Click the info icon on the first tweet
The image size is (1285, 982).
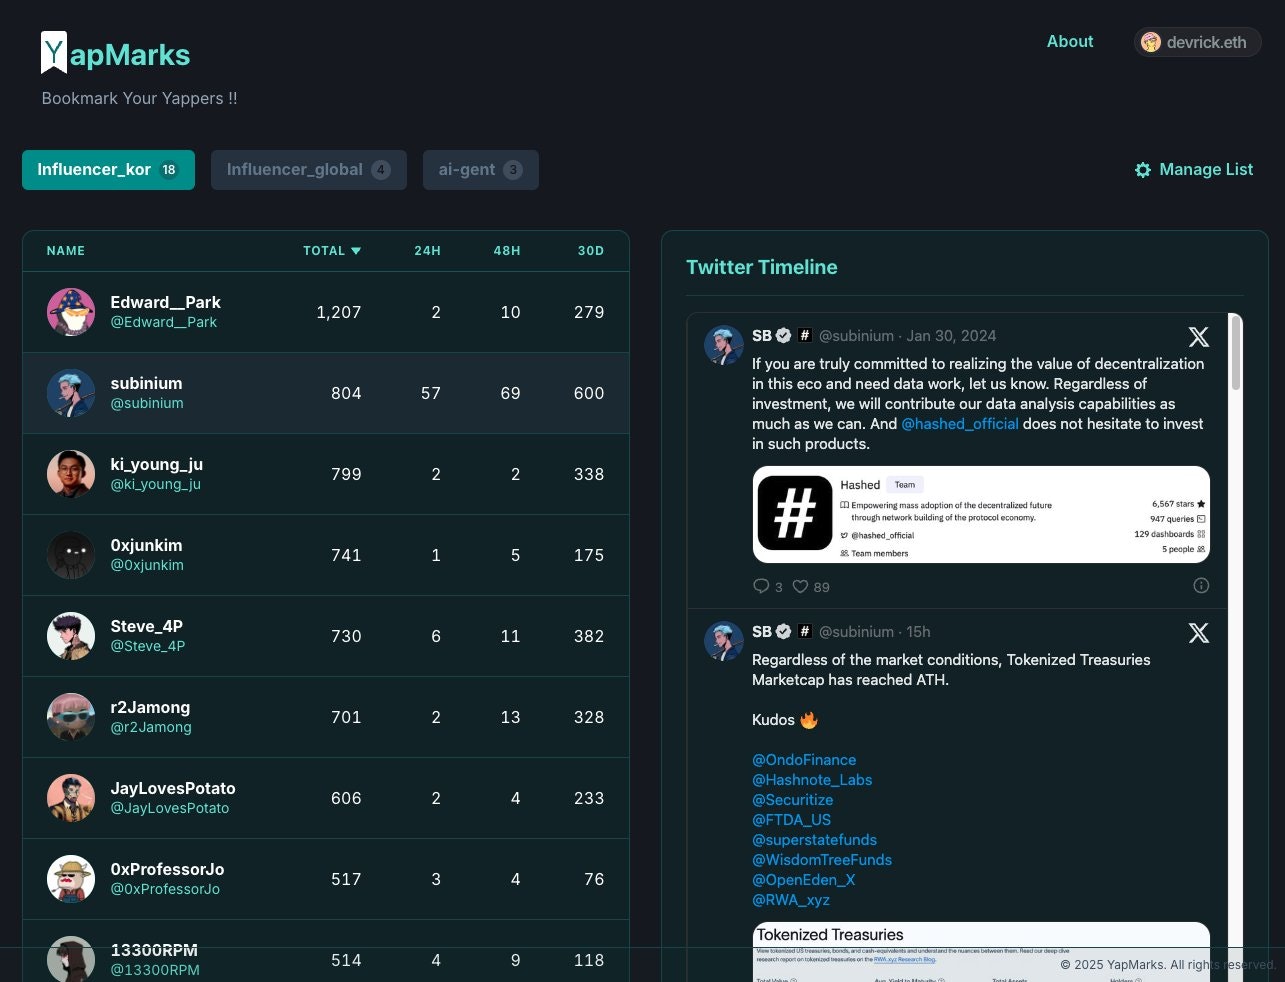pos(1201,586)
